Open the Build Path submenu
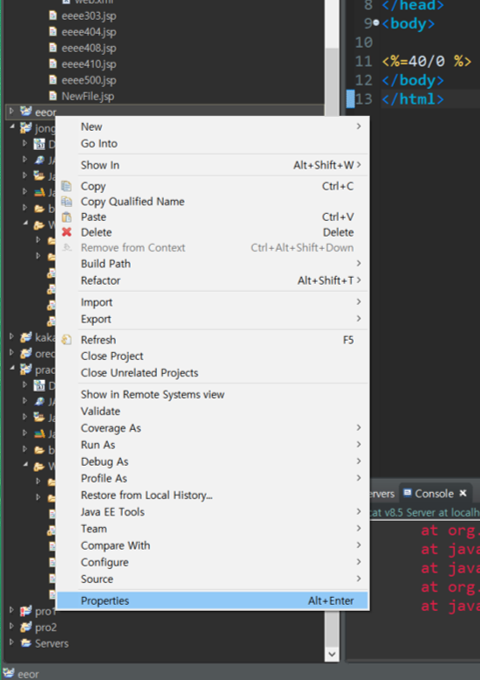 212,264
